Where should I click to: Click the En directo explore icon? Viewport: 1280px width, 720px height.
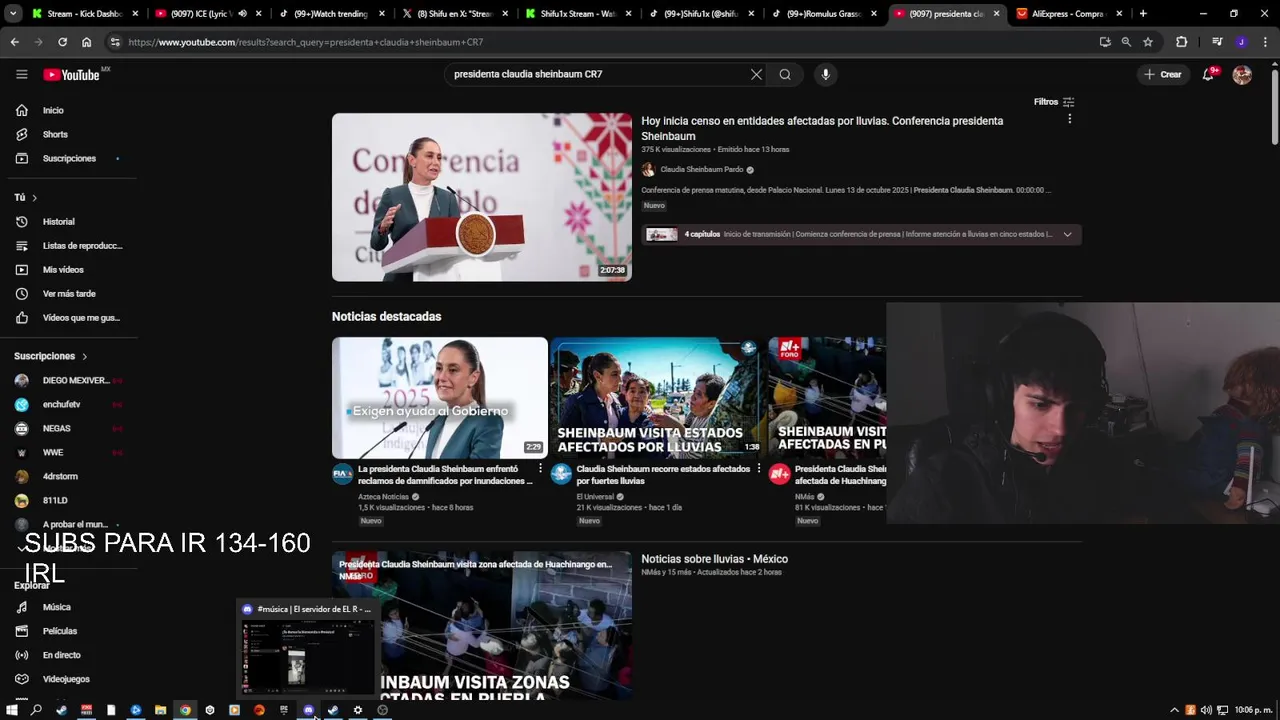22,655
